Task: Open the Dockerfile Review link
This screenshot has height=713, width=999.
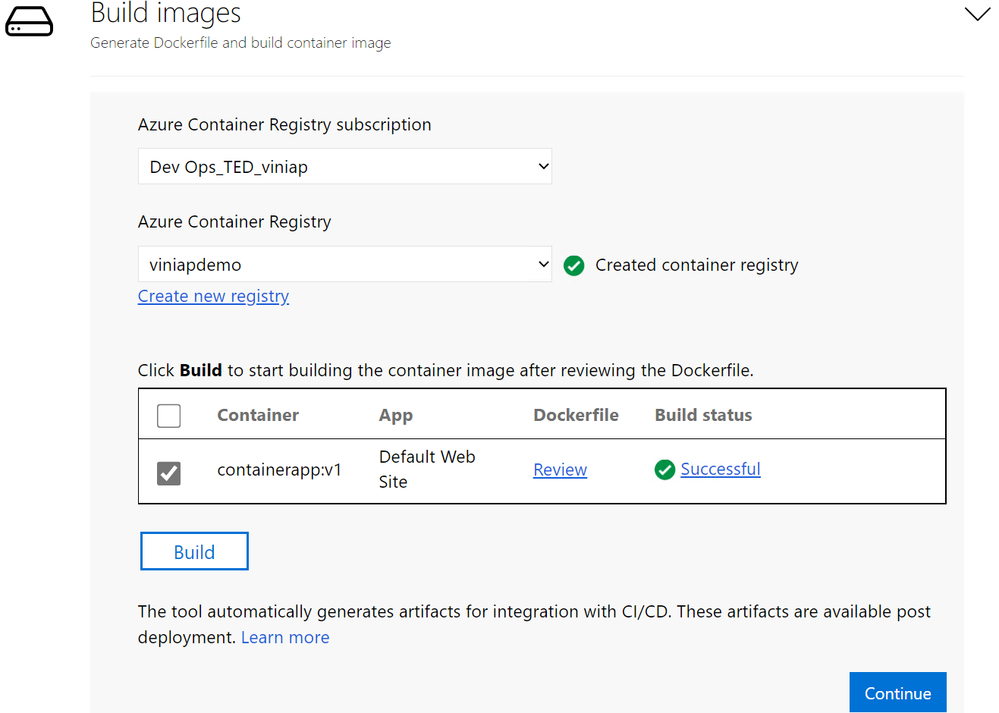Action: [x=560, y=470]
